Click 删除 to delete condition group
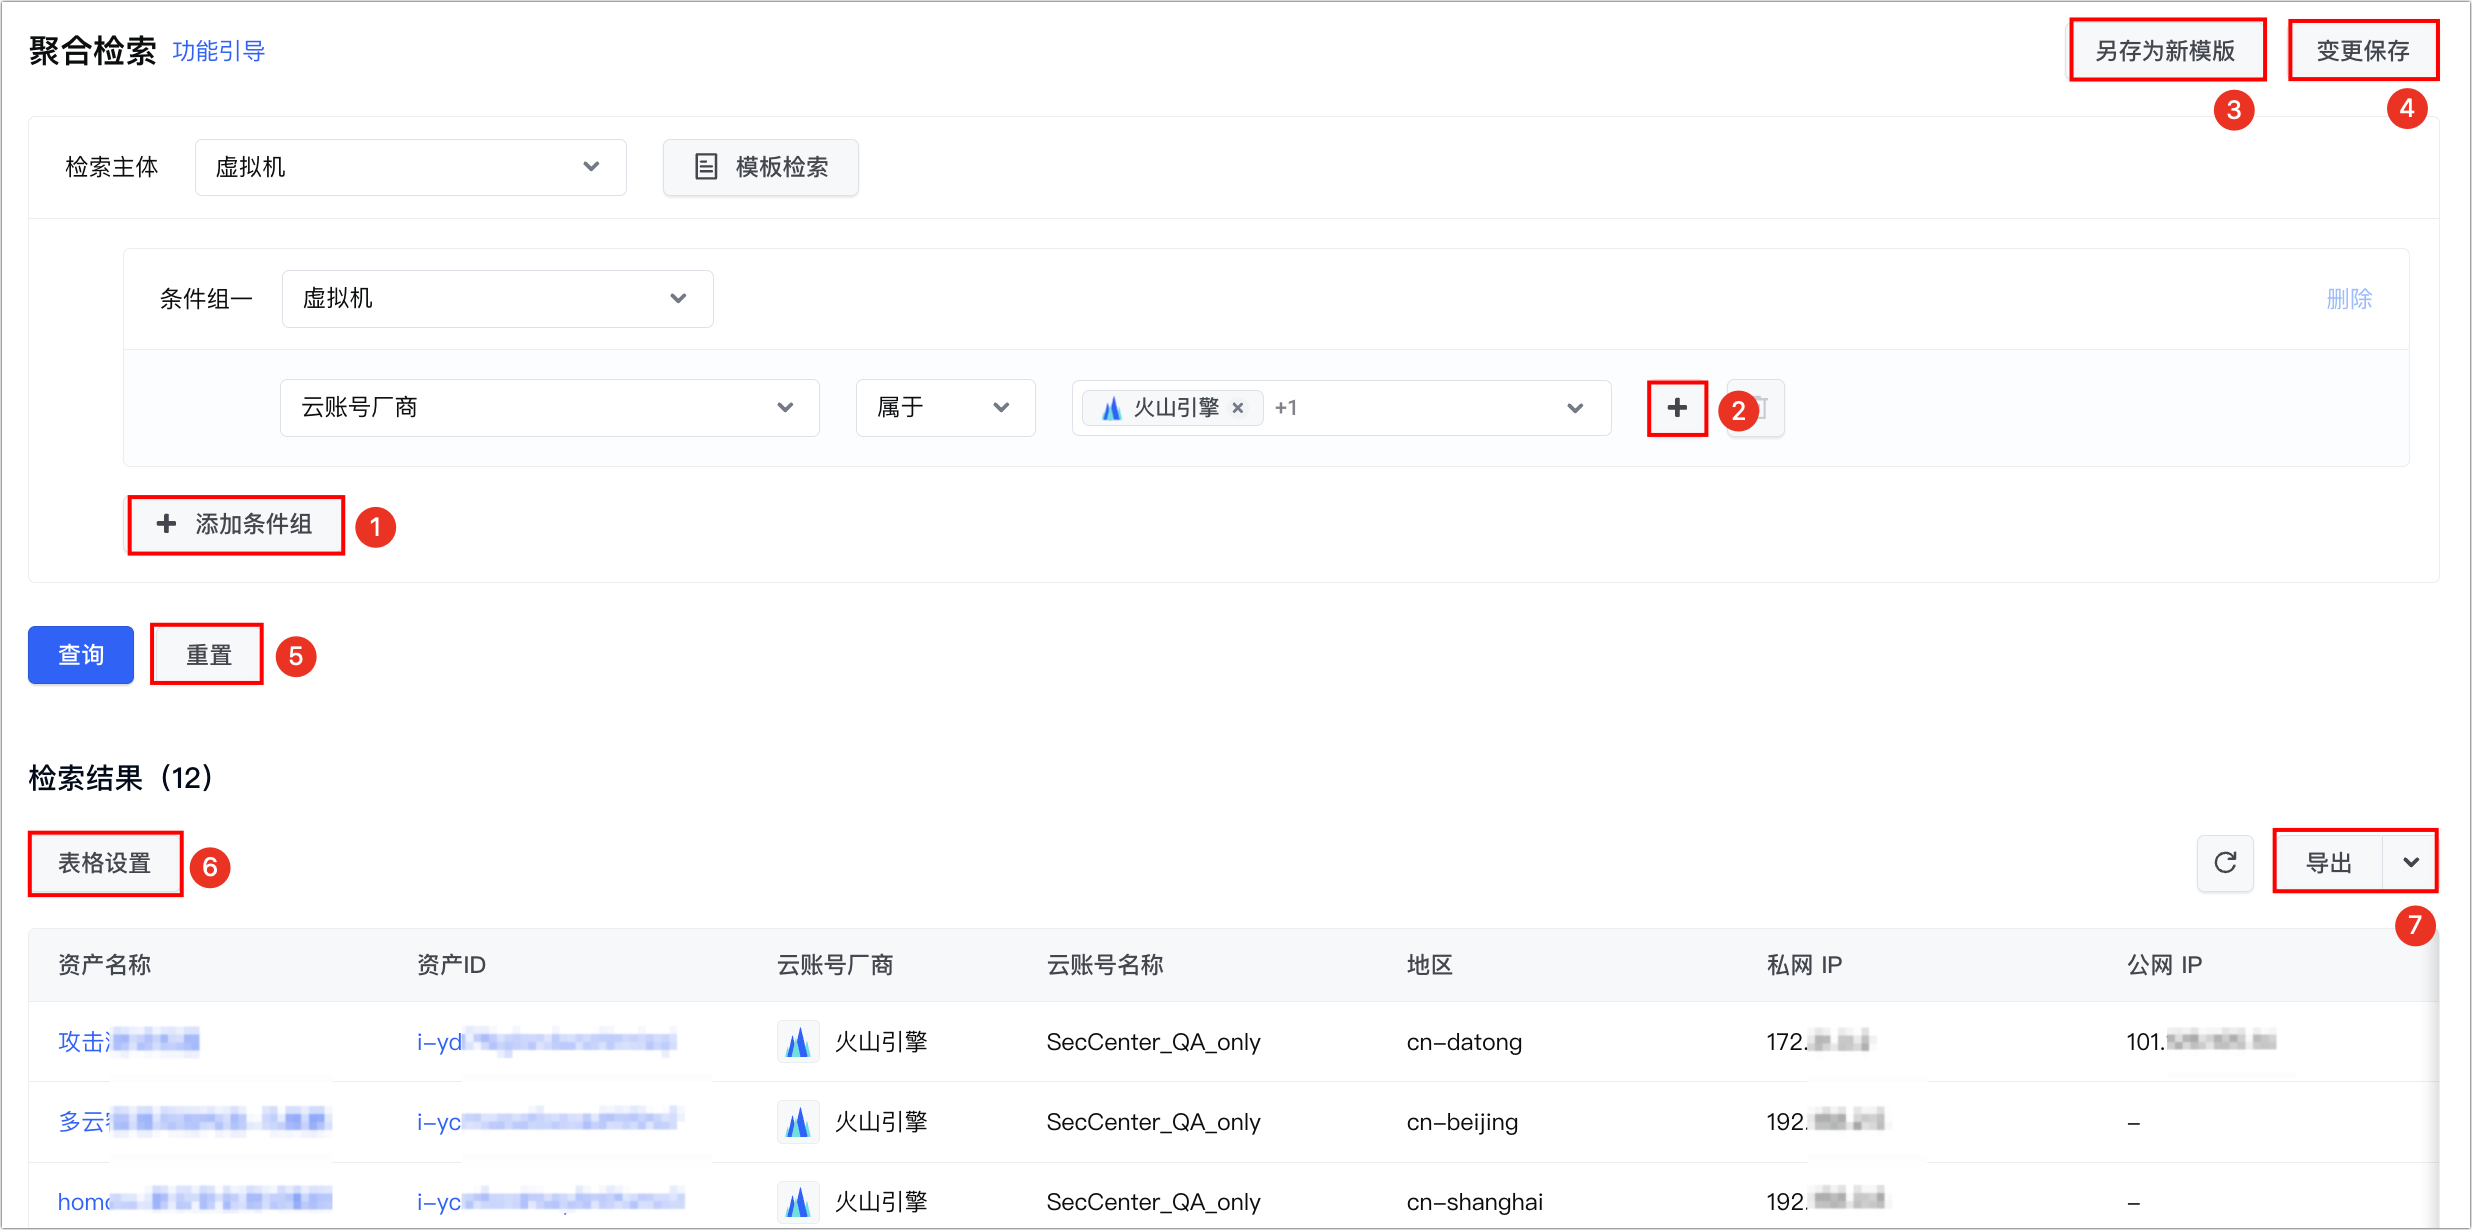The height and width of the screenshot is (1230, 2472). (x=2349, y=299)
